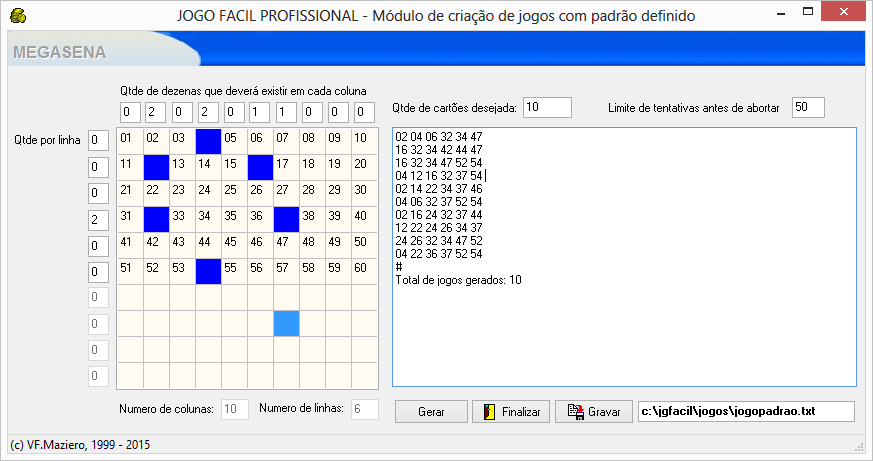
Task: Click the generated game line 02 16 24 32 37 44
Action: tap(439, 215)
